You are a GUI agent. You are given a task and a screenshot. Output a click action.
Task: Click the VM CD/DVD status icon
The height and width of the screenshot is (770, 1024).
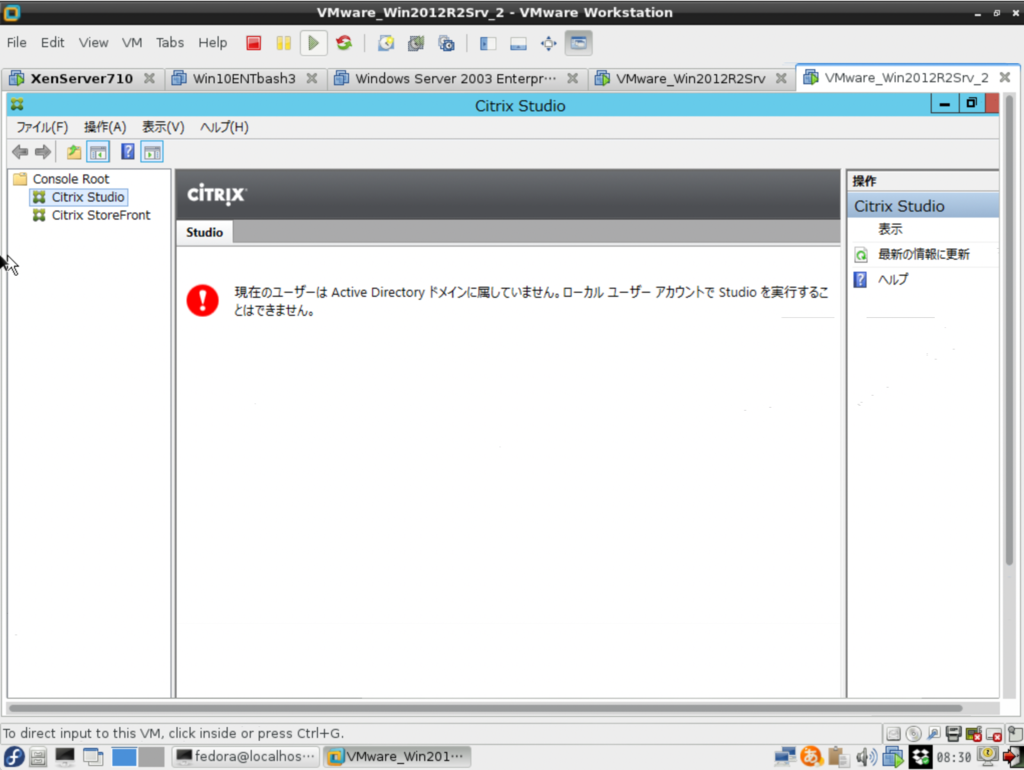(914, 734)
